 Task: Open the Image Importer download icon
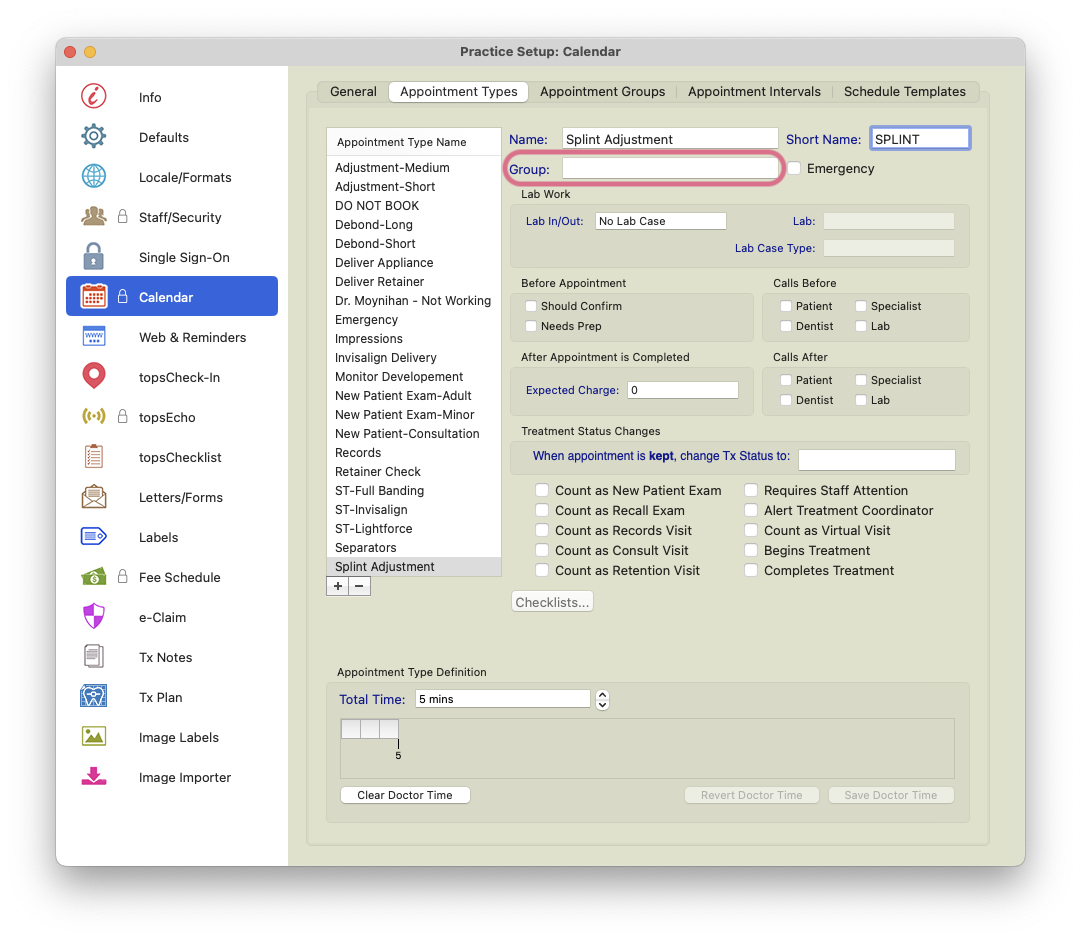click(x=94, y=776)
